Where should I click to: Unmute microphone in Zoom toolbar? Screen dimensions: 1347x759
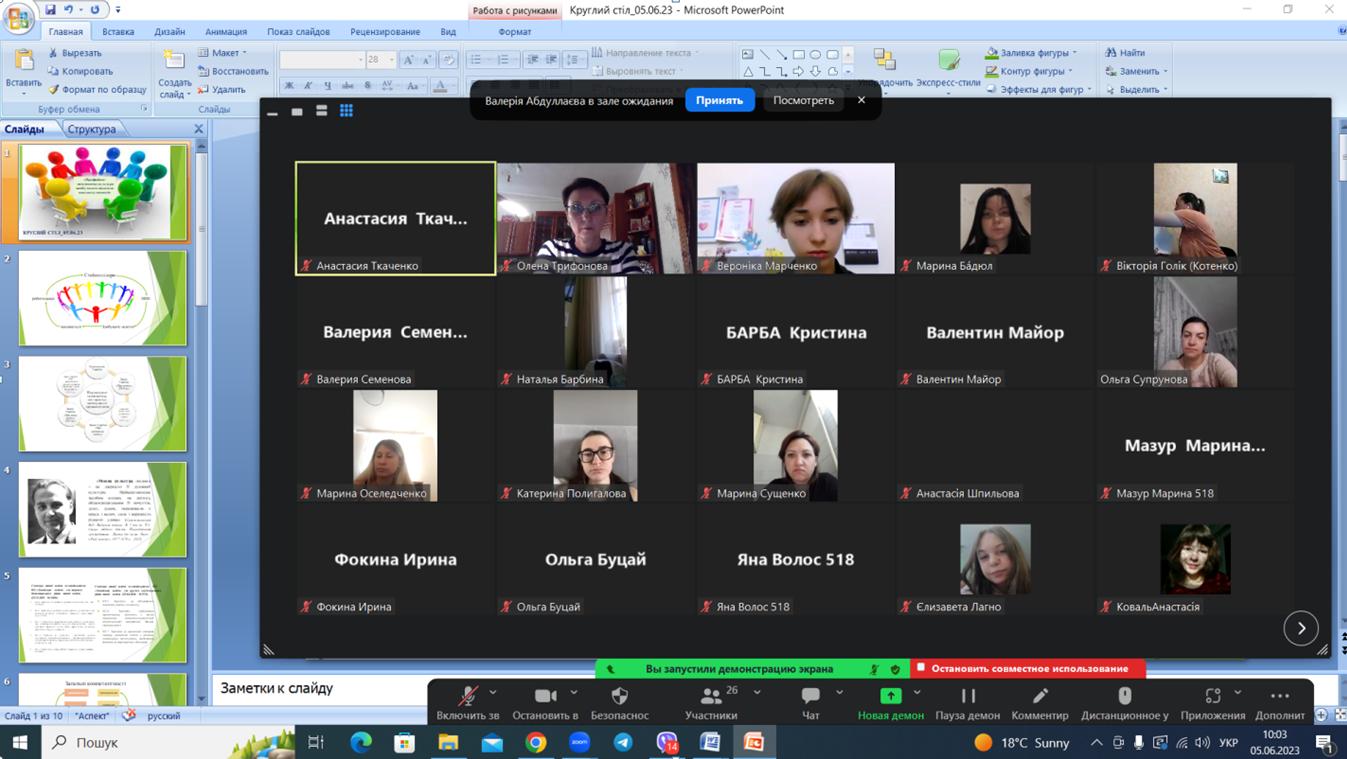(x=467, y=696)
